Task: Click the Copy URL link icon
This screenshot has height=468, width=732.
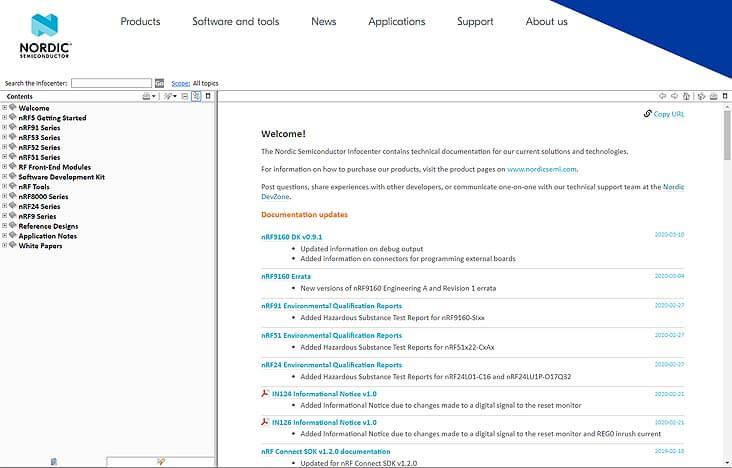Action: [x=647, y=113]
